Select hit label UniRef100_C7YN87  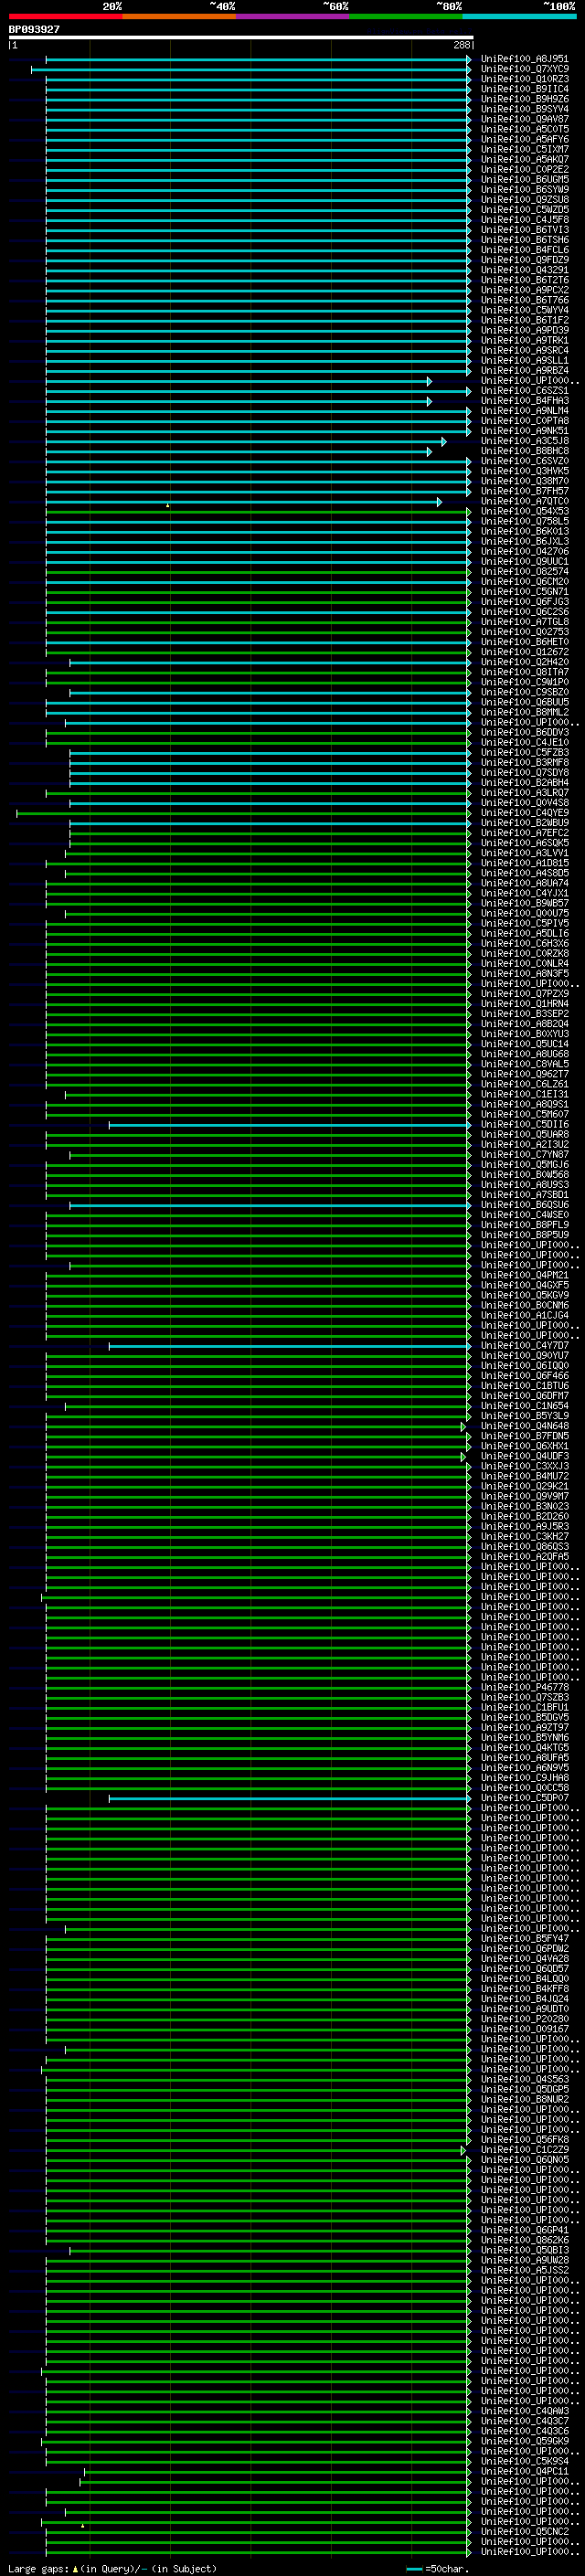point(525,1155)
